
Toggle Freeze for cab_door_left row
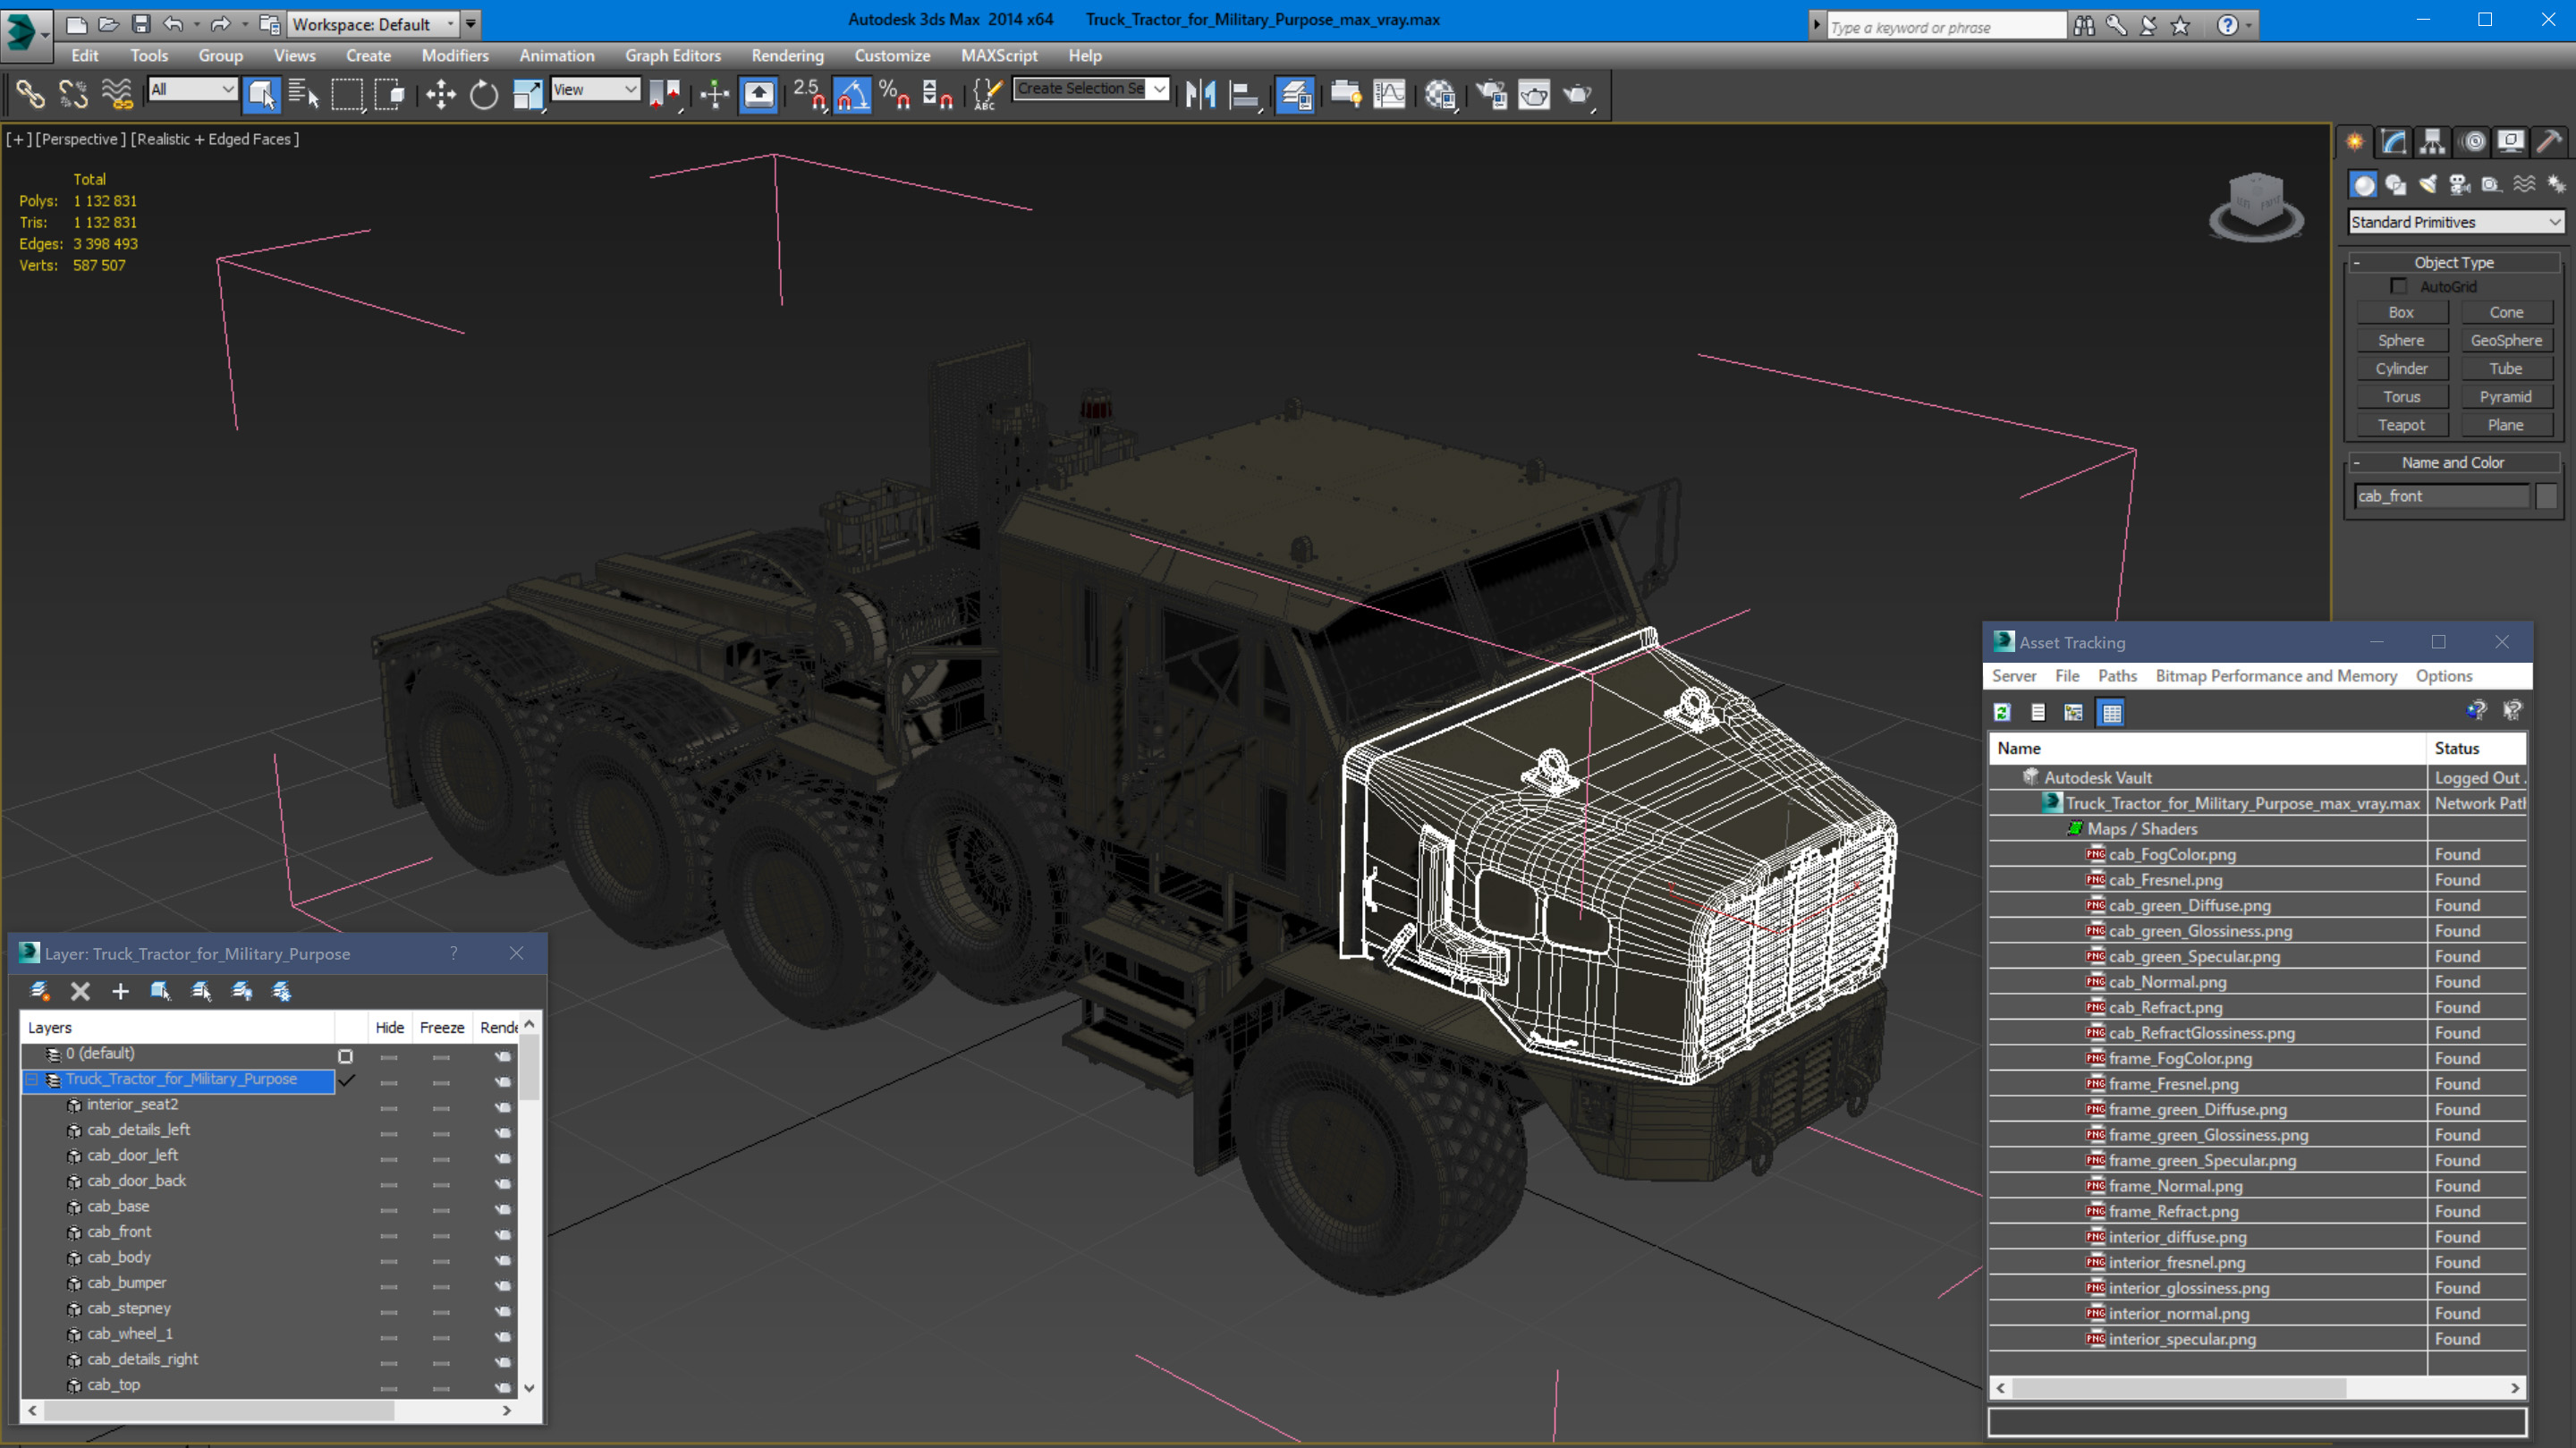(441, 1158)
